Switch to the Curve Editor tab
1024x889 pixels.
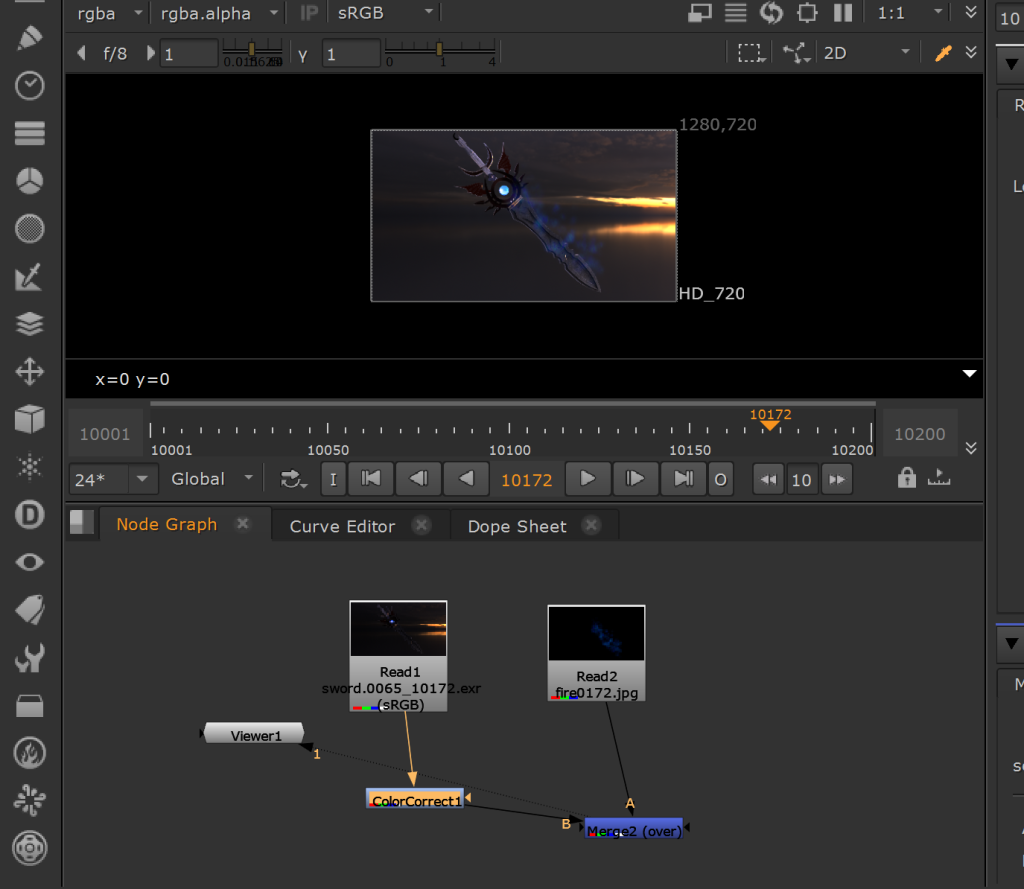coord(342,526)
